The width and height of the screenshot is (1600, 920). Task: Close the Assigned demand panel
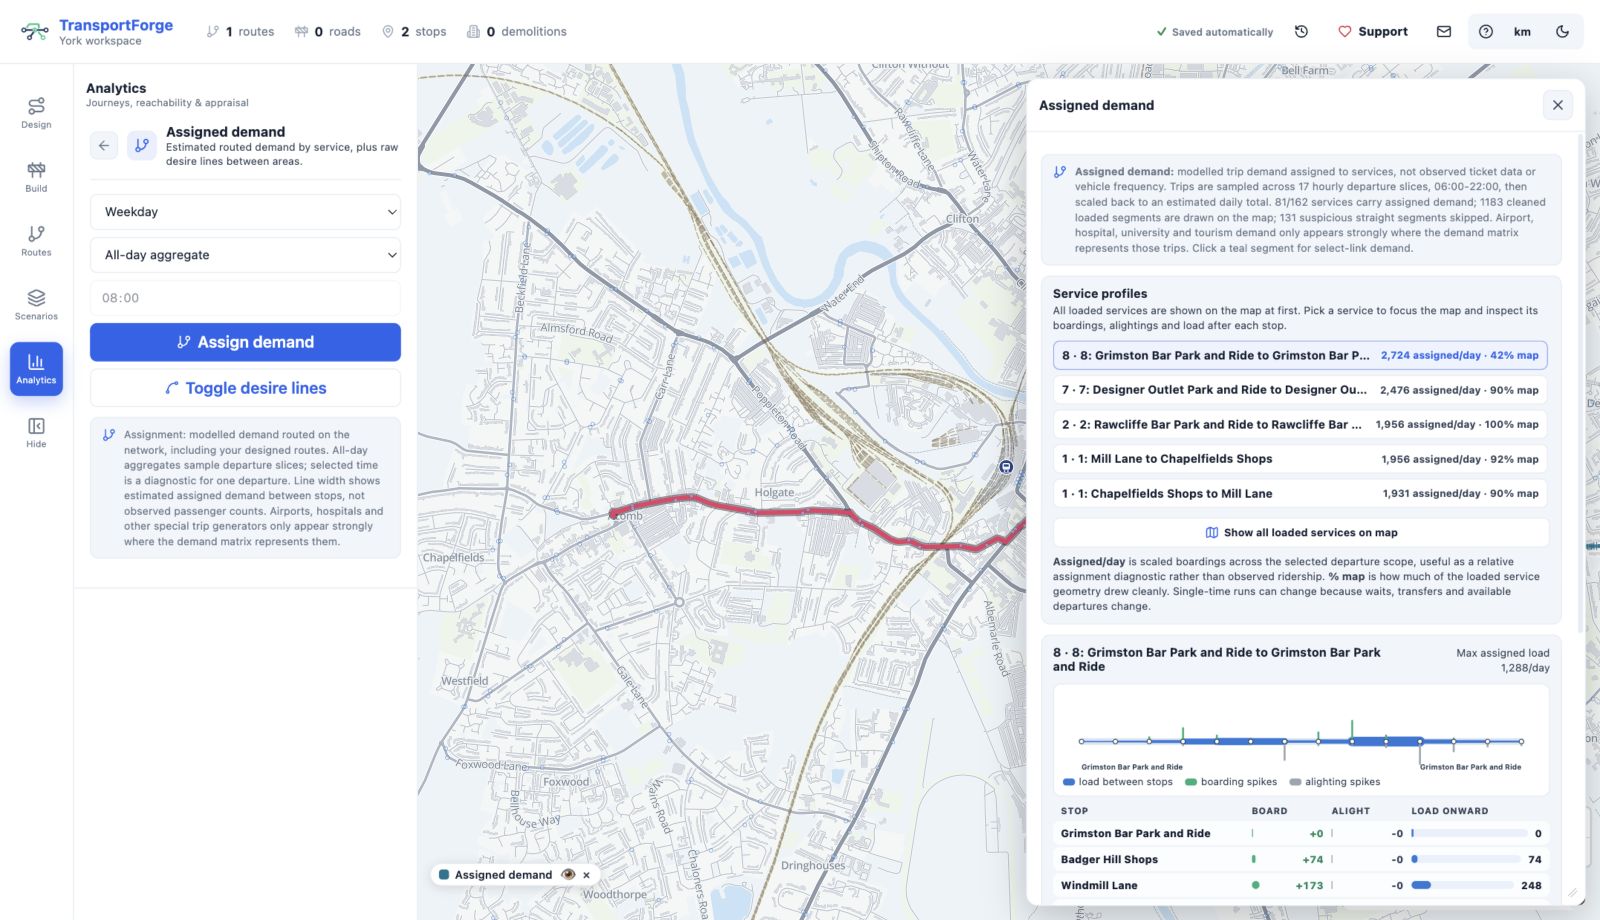pyautogui.click(x=1557, y=105)
